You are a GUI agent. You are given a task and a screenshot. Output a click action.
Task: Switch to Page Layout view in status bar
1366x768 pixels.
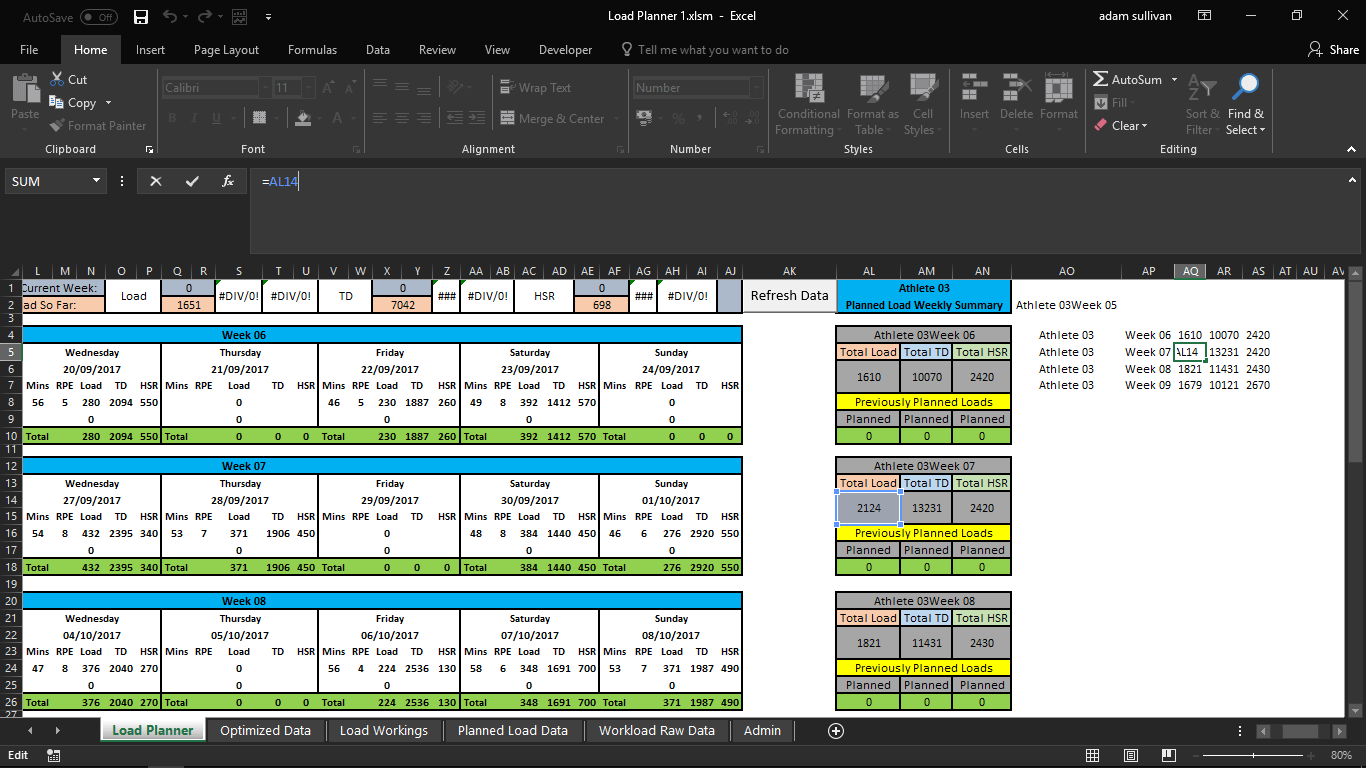[1130, 755]
